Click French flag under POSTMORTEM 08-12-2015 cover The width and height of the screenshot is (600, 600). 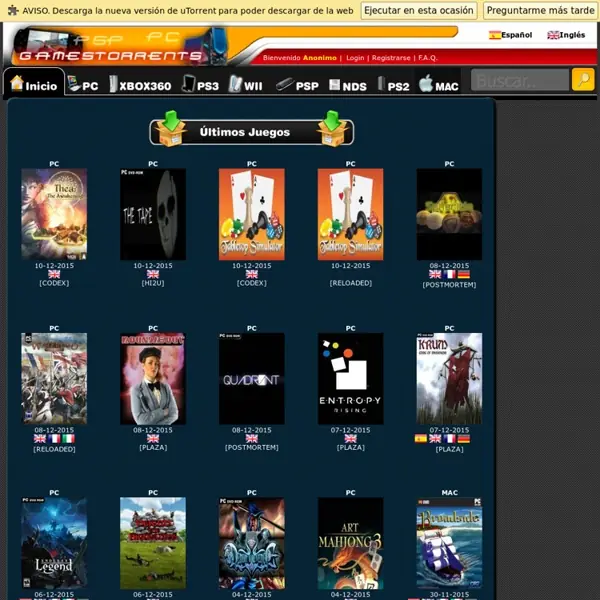click(x=449, y=274)
